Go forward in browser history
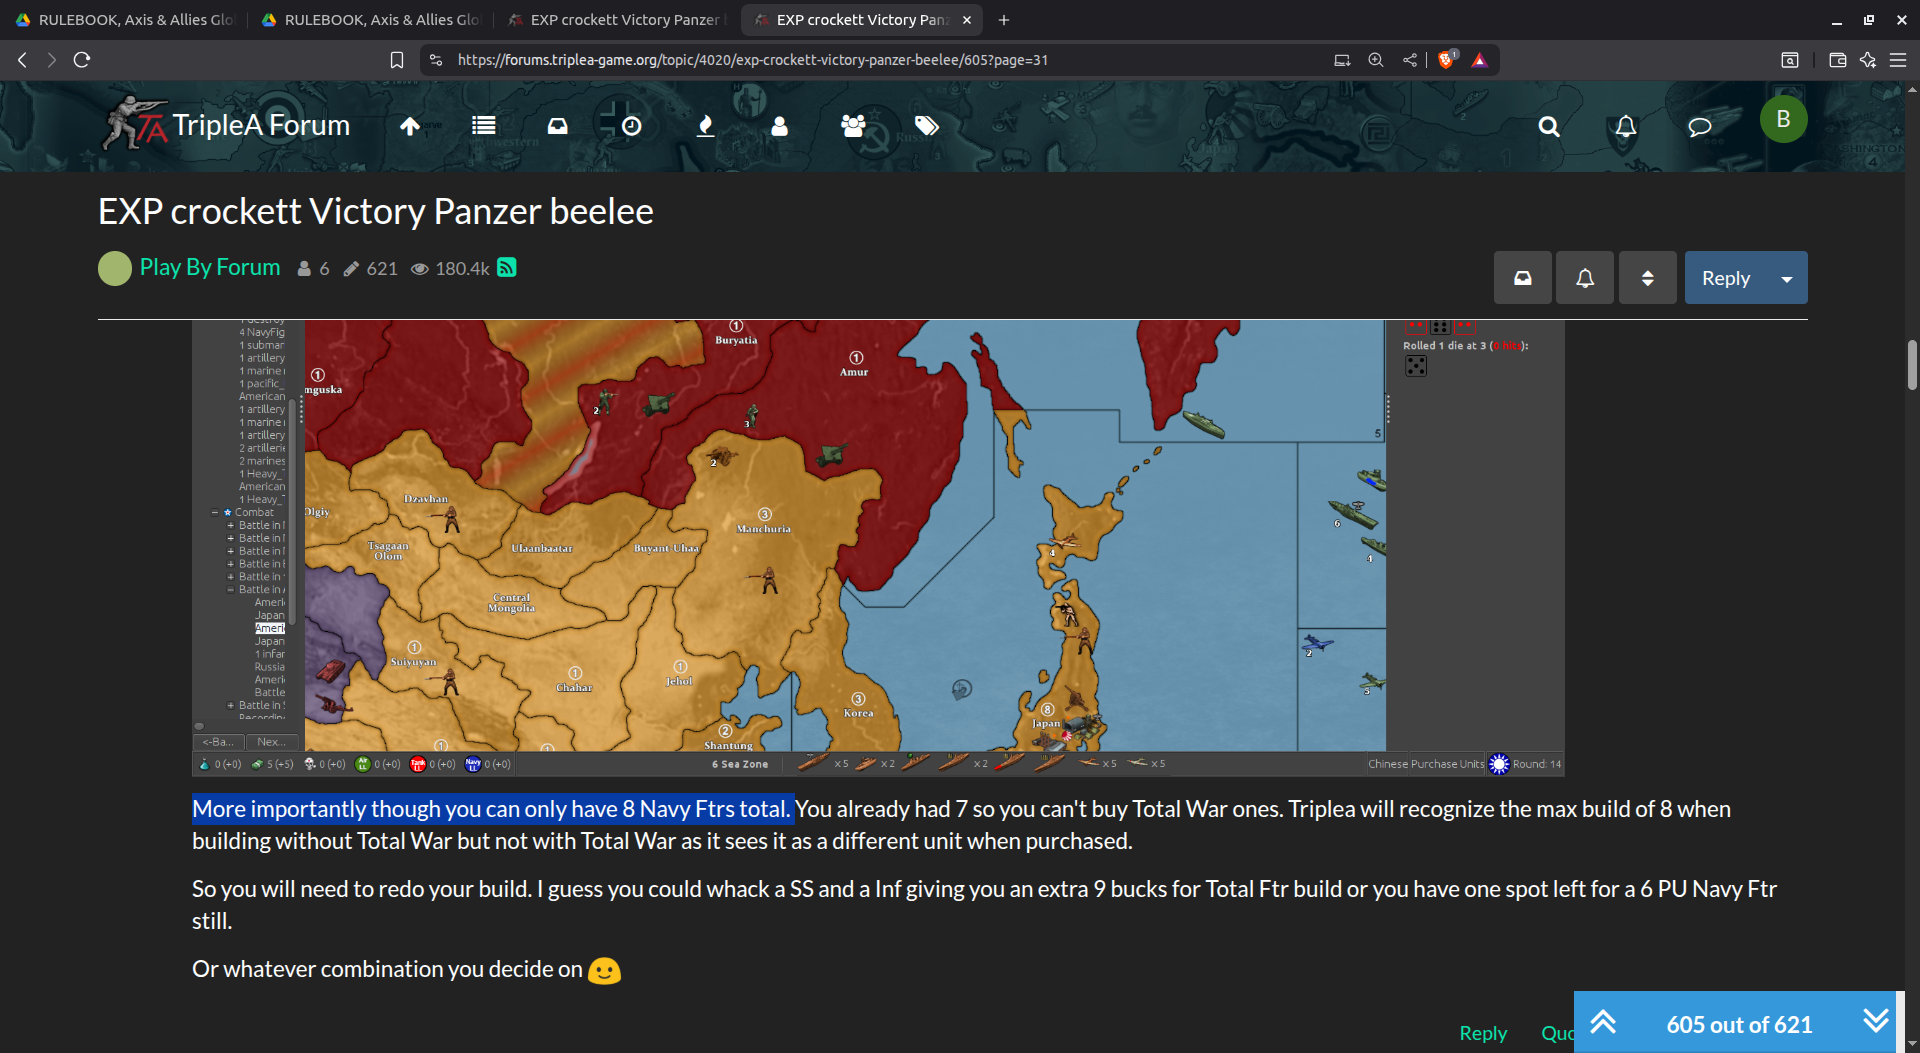Screen dimensions: 1920x1053 (x=52, y=60)
